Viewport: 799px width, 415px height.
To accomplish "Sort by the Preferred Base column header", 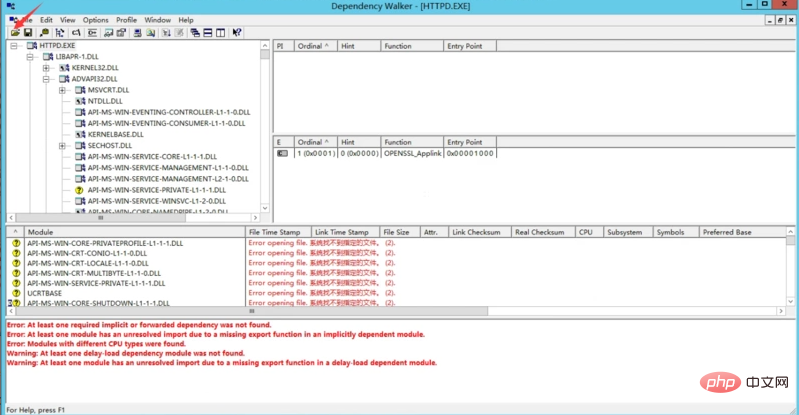I will [x=742, y=232].
